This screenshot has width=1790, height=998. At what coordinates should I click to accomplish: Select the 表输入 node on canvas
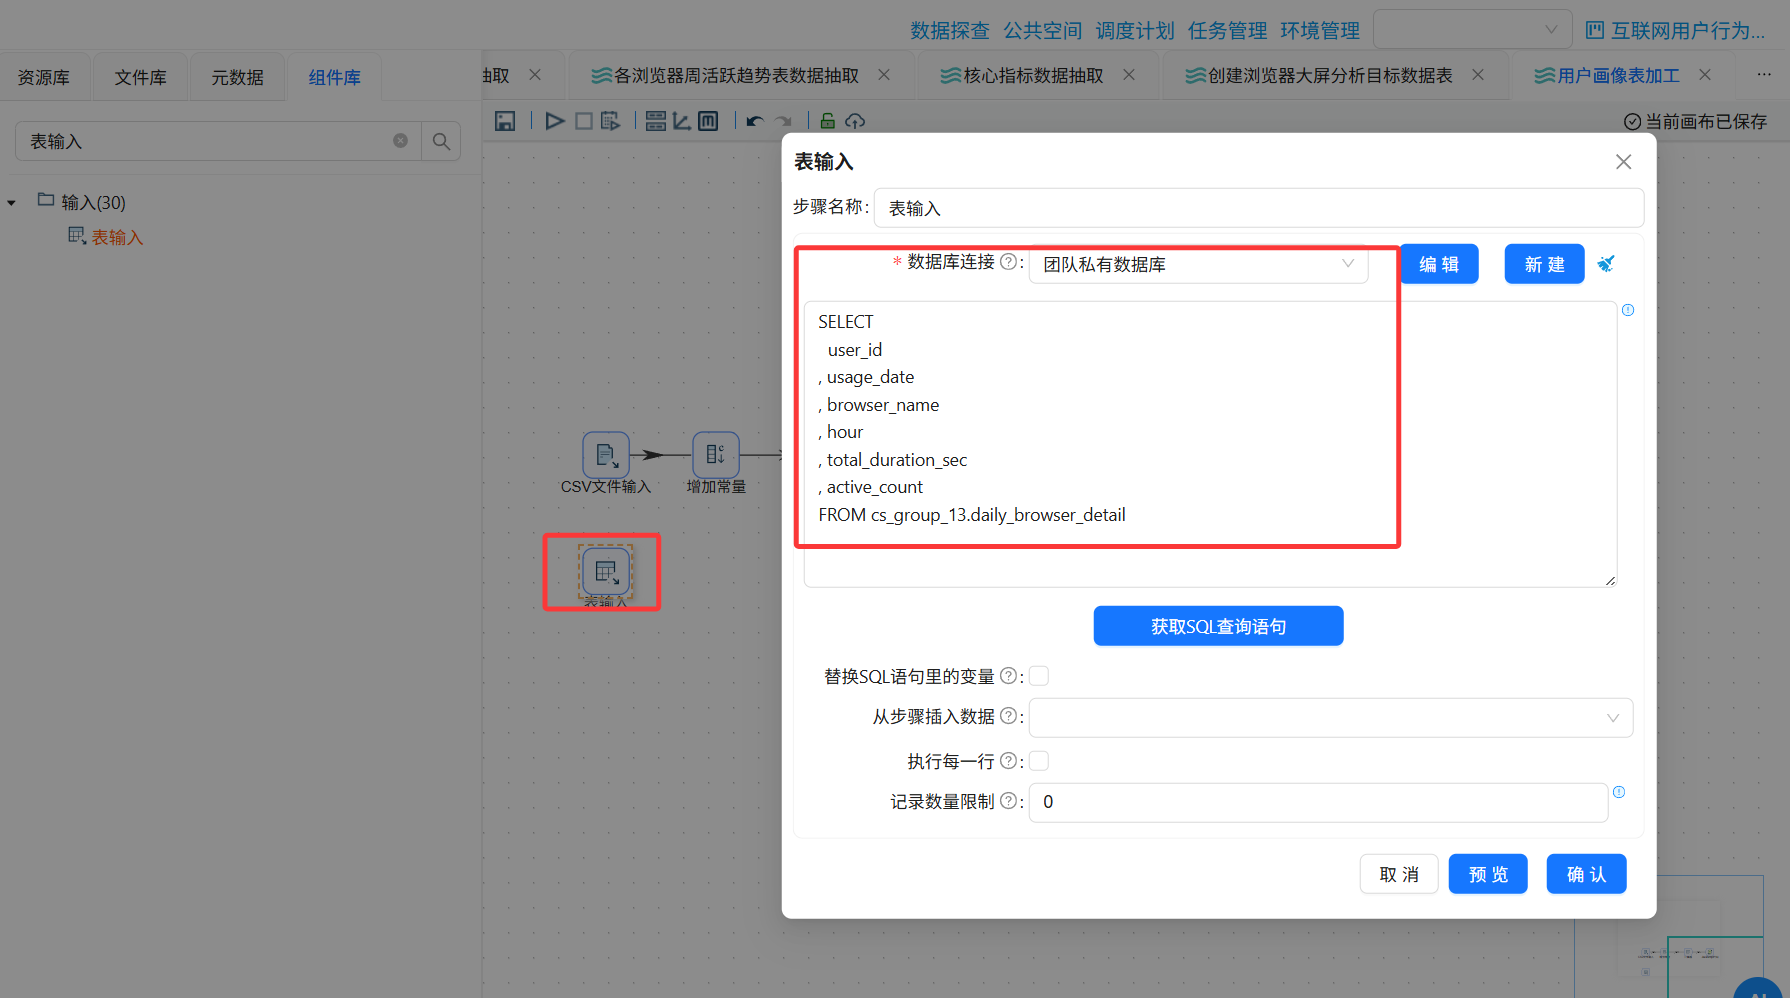tap(606, 571)
